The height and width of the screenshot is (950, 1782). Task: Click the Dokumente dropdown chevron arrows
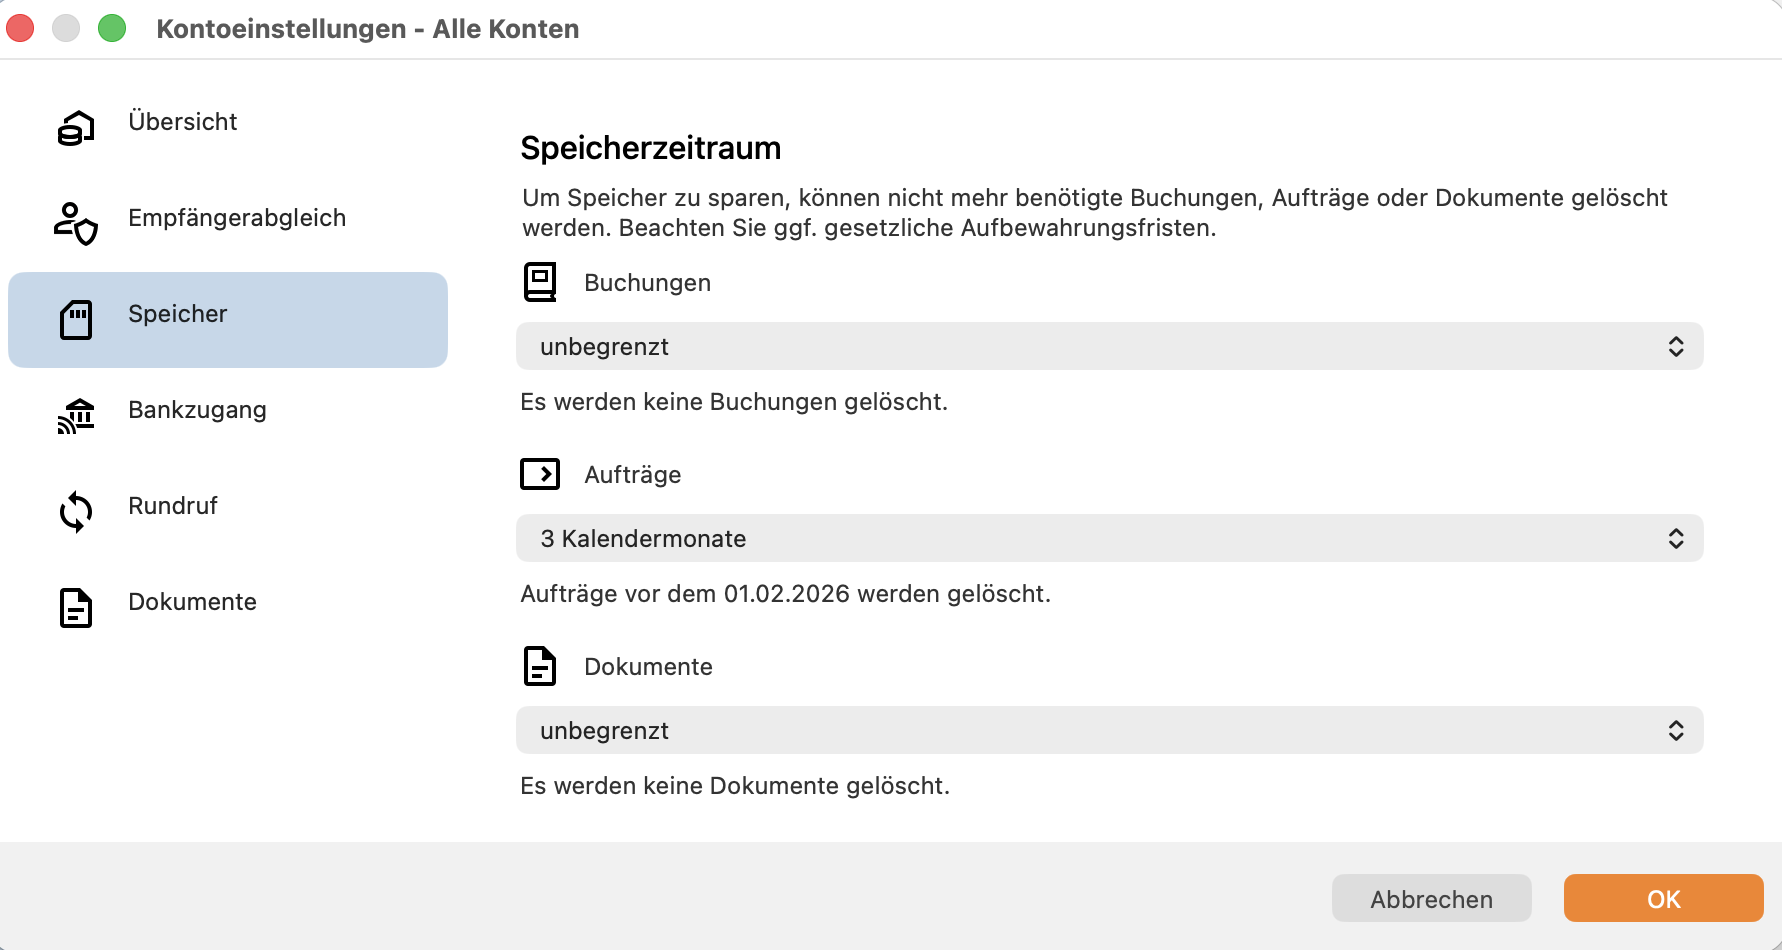(1676, 730)
